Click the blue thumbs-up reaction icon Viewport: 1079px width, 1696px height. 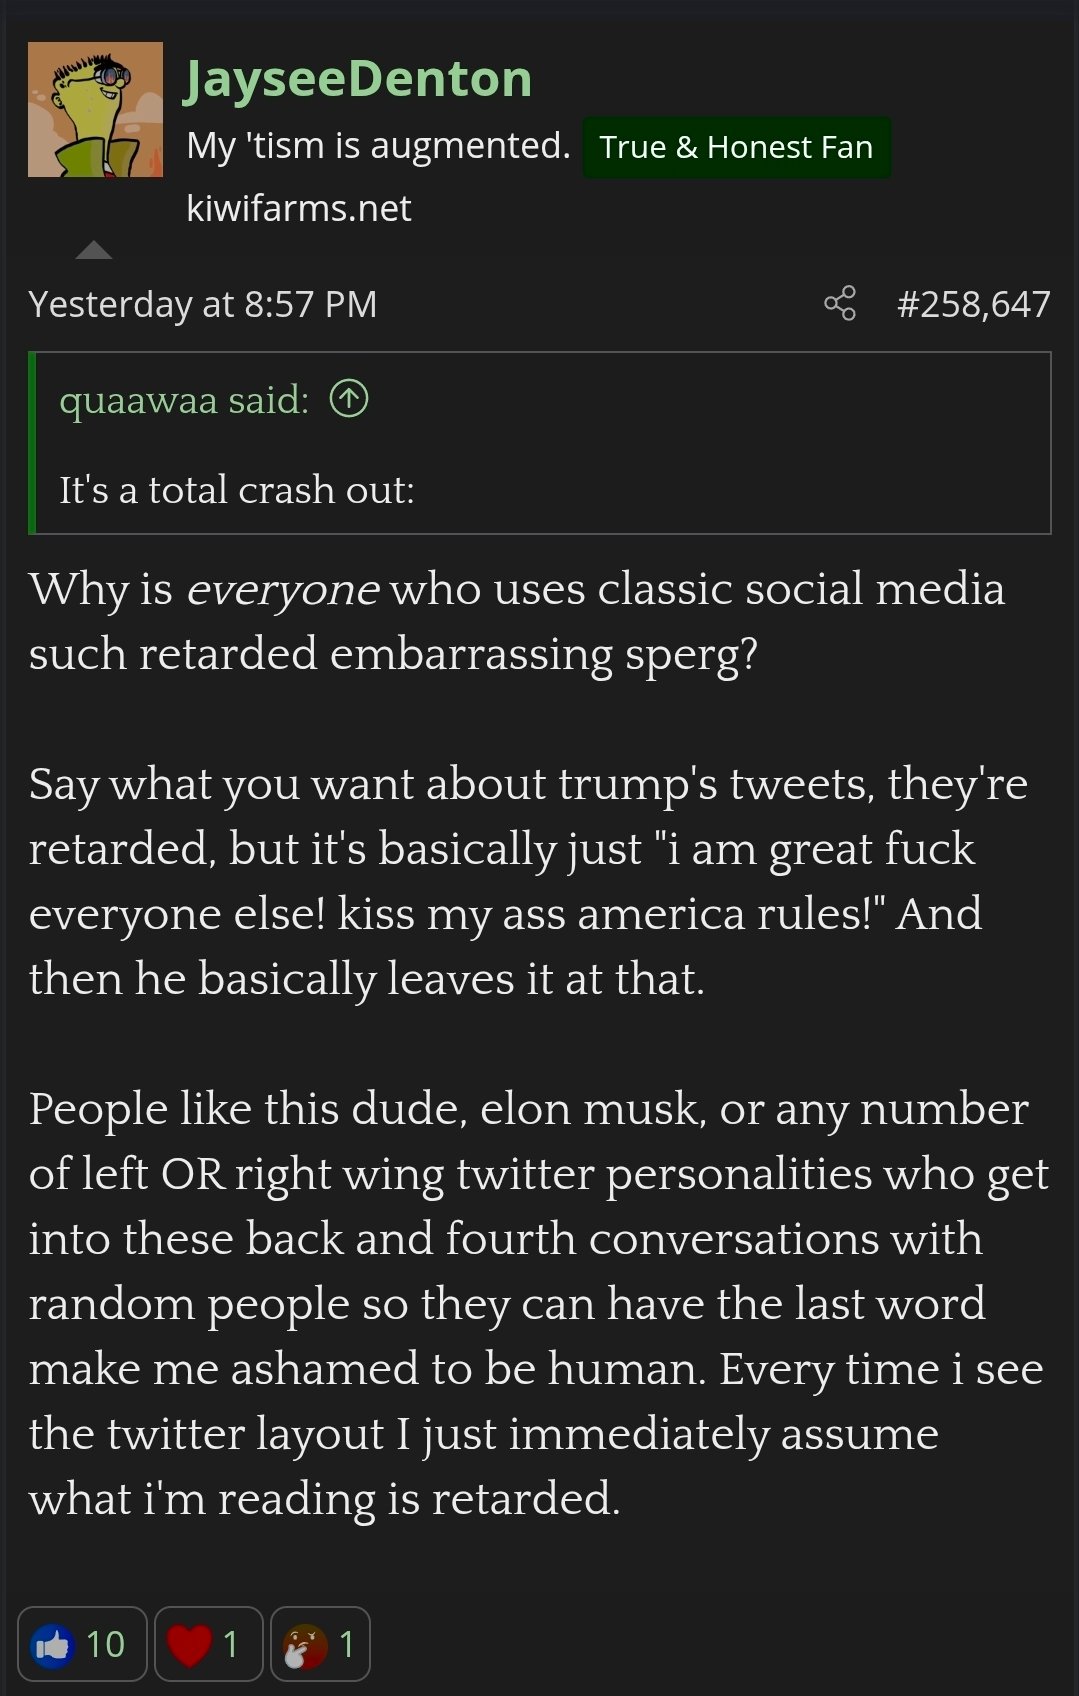(x=53, y=1644)
